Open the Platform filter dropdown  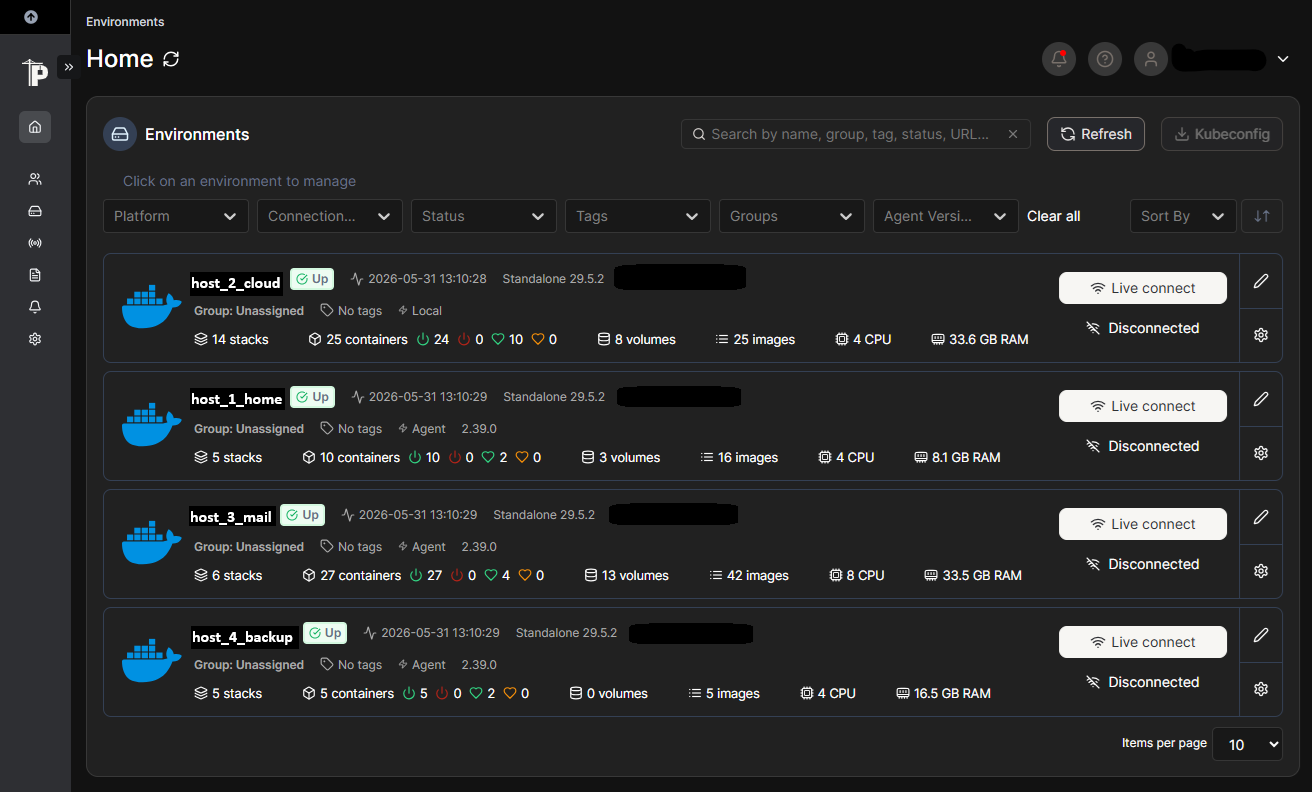(176, 216)
